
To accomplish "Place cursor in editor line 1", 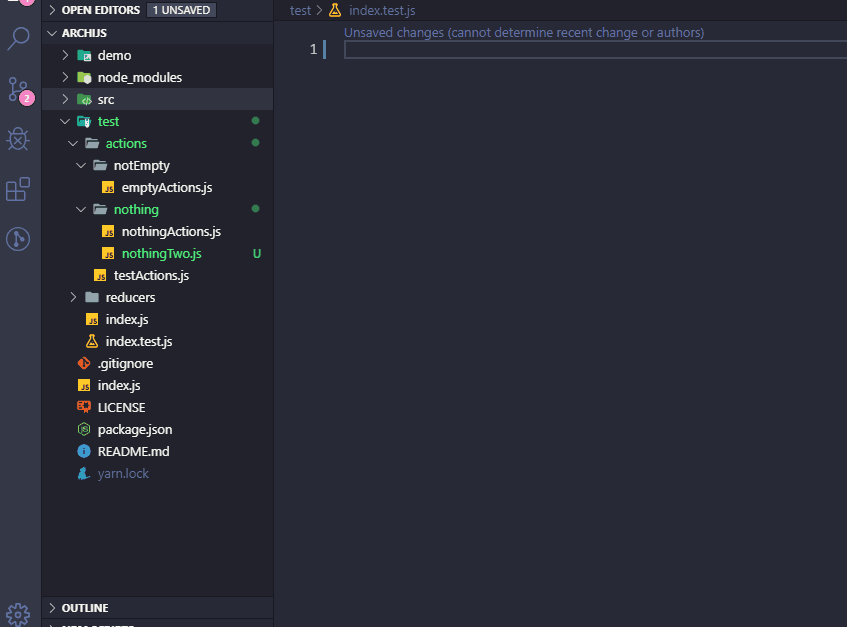I will (x=594, y=50).
